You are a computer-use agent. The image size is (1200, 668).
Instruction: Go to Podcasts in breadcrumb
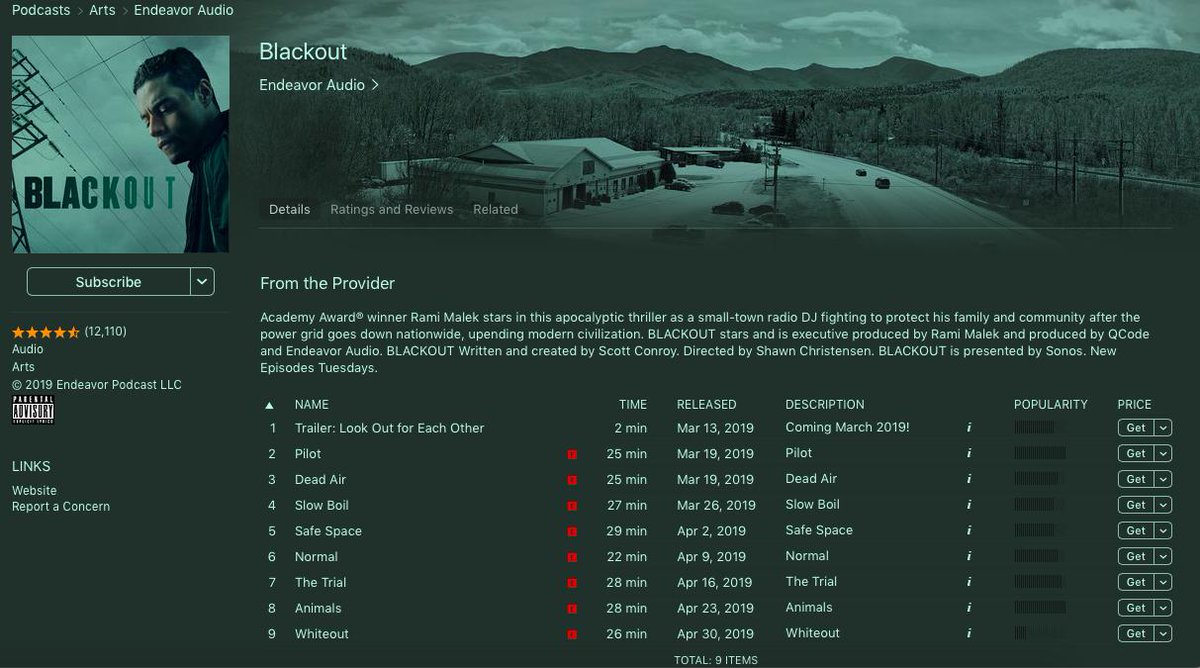click(x=41, y=10)
